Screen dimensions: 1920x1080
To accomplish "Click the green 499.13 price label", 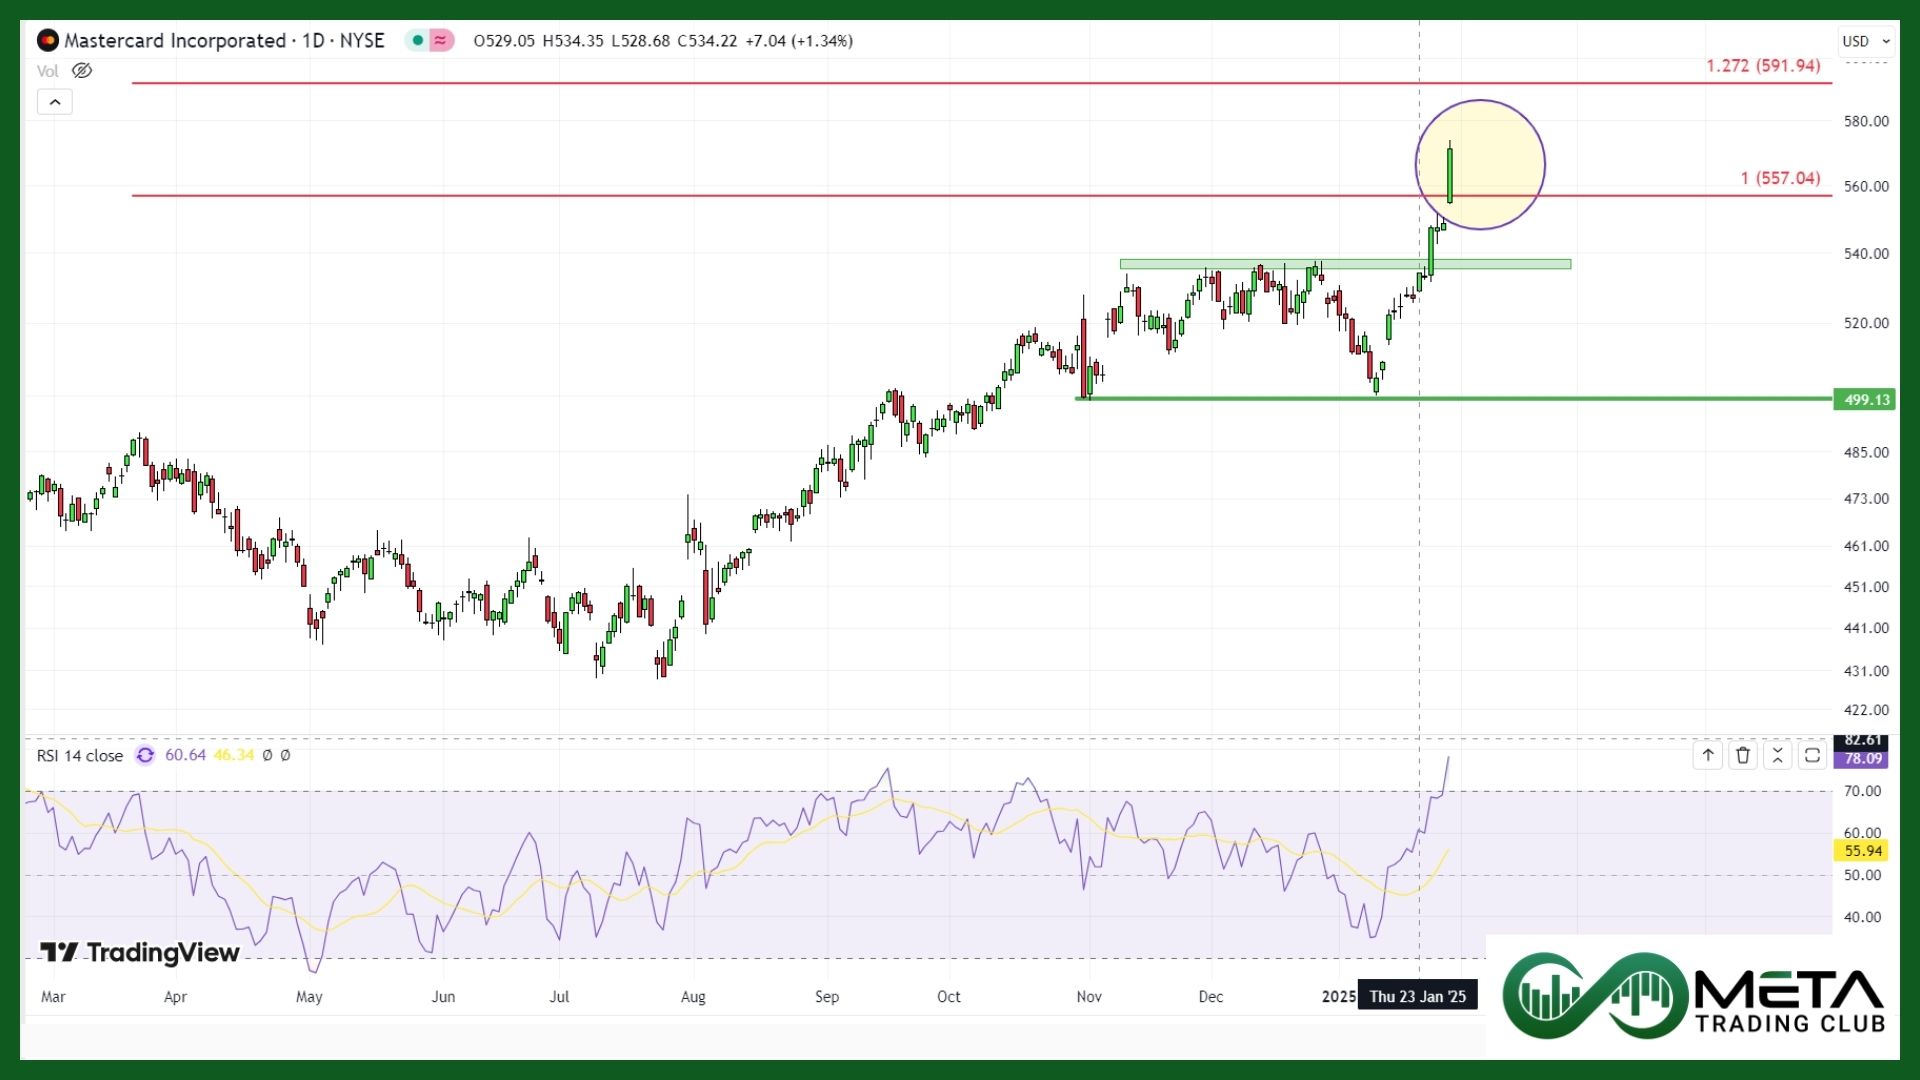I will click(1864, 400).
